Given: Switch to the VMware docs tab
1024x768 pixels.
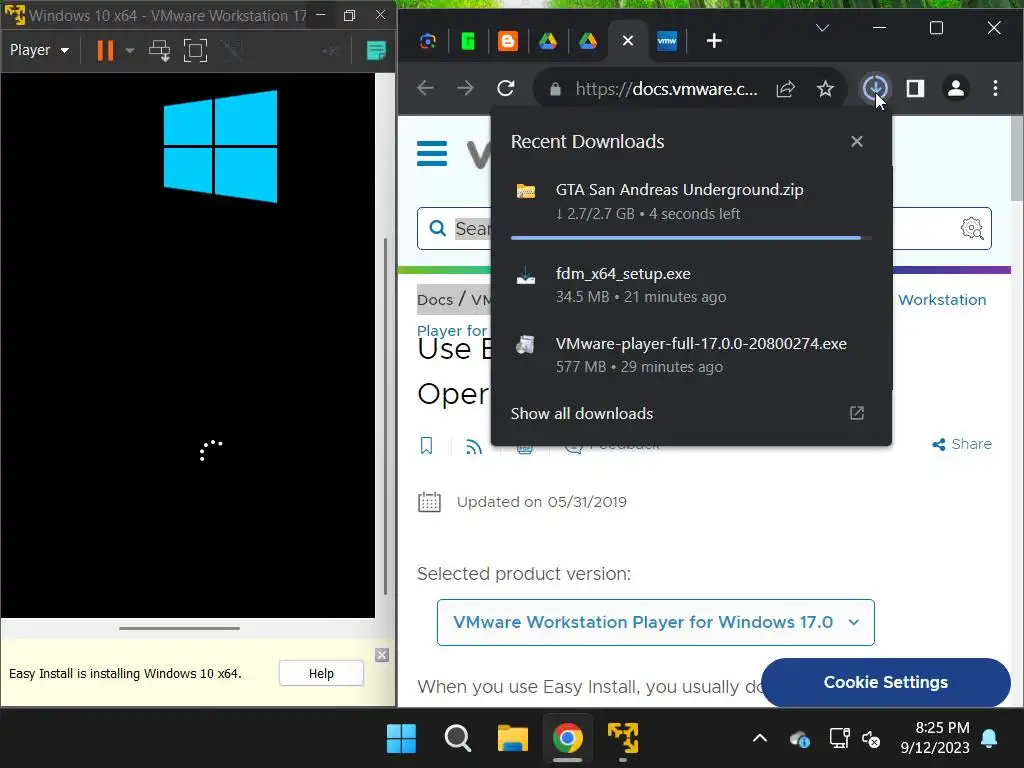Looking at the screenshot, I should click(x=667, y=41).
